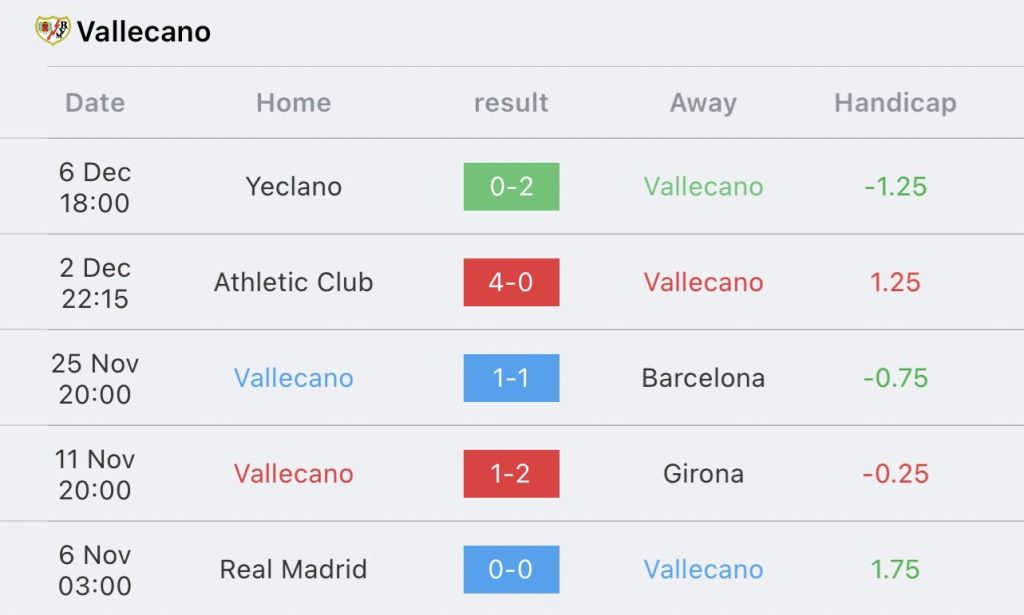Viewport: 1024px width, 615px height.
Task: Open the blue 0-0 result badge
Action: [x=511, y=569]
